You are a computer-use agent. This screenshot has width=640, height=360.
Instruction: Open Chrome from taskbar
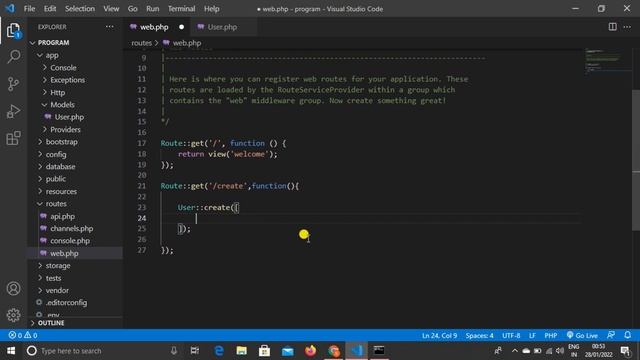tap(333, 351)
